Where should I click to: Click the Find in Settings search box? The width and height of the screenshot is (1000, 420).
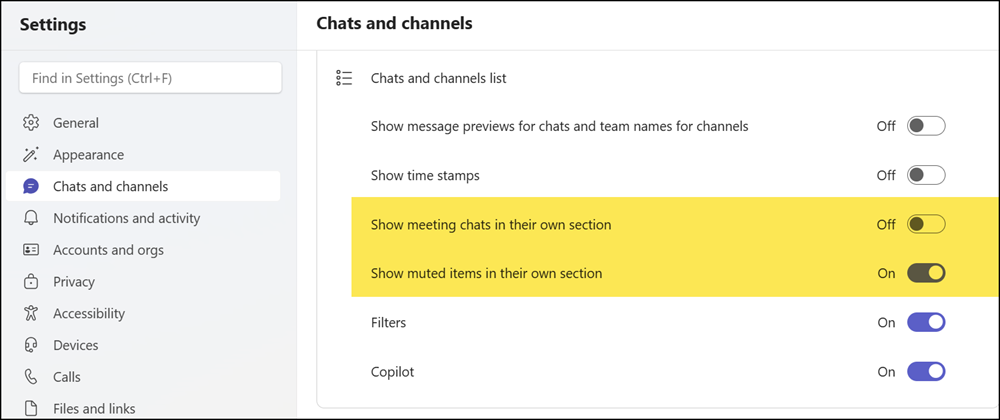coord(151,78)
